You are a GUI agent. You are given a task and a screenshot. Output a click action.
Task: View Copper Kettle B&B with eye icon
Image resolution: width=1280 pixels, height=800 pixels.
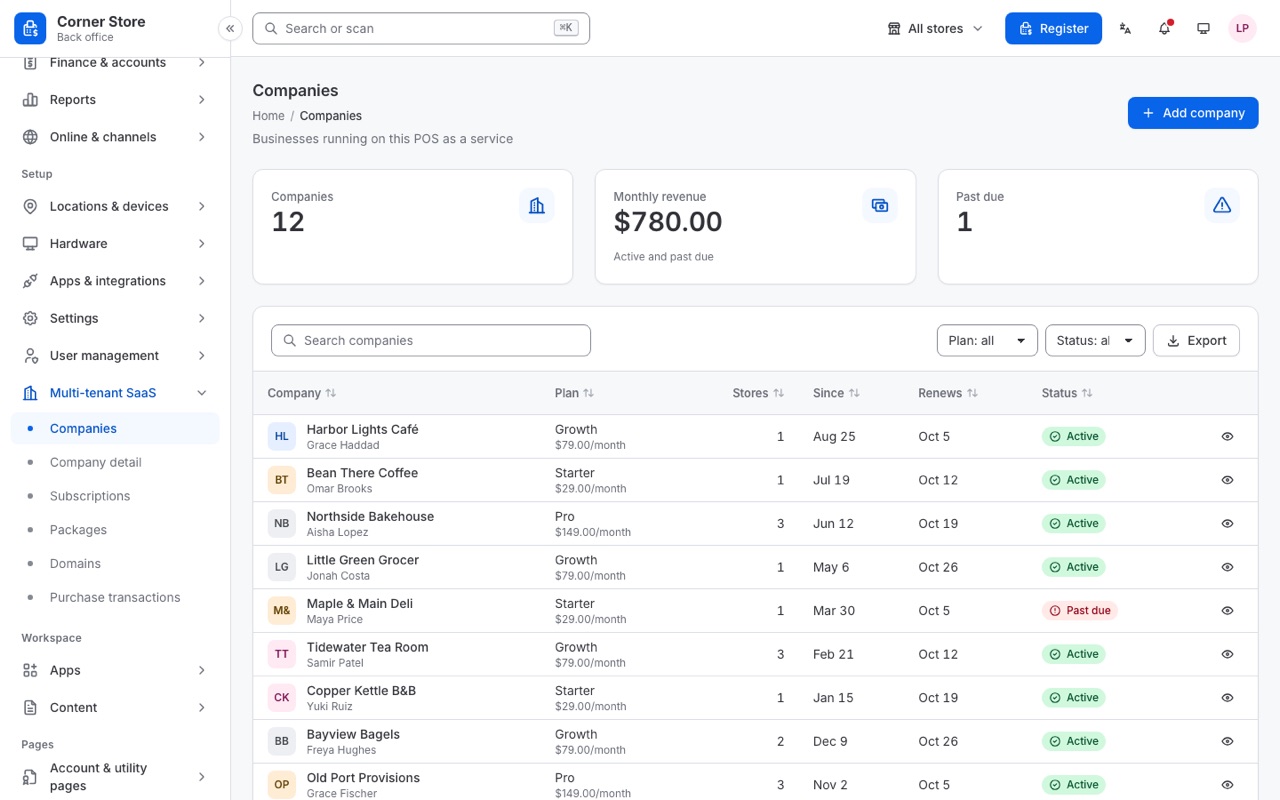[1227, 697]
